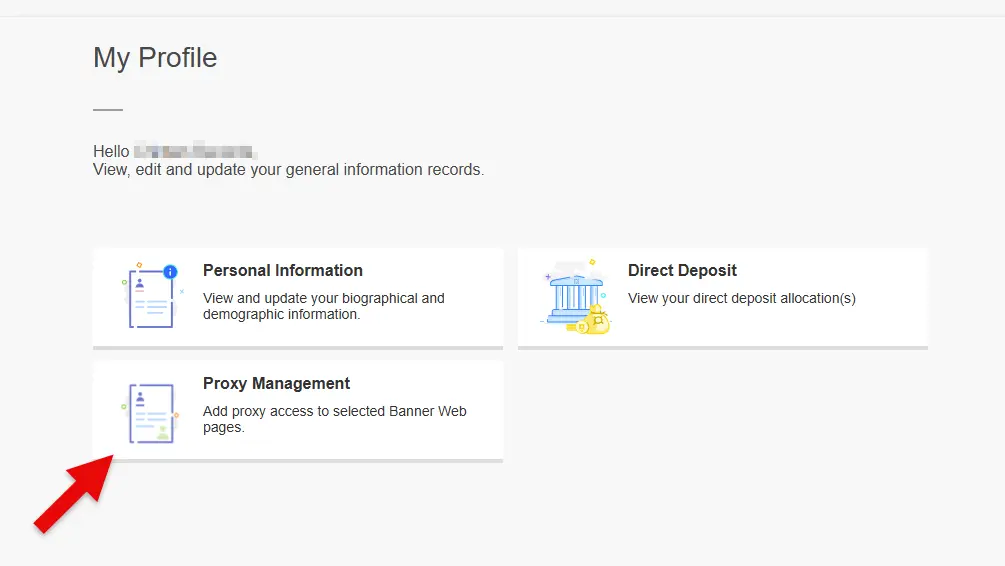The width and height of the screenshot is (1005, 566).
Task: Click the Direct Deposit bank building icon
Action: pos(573,294)
